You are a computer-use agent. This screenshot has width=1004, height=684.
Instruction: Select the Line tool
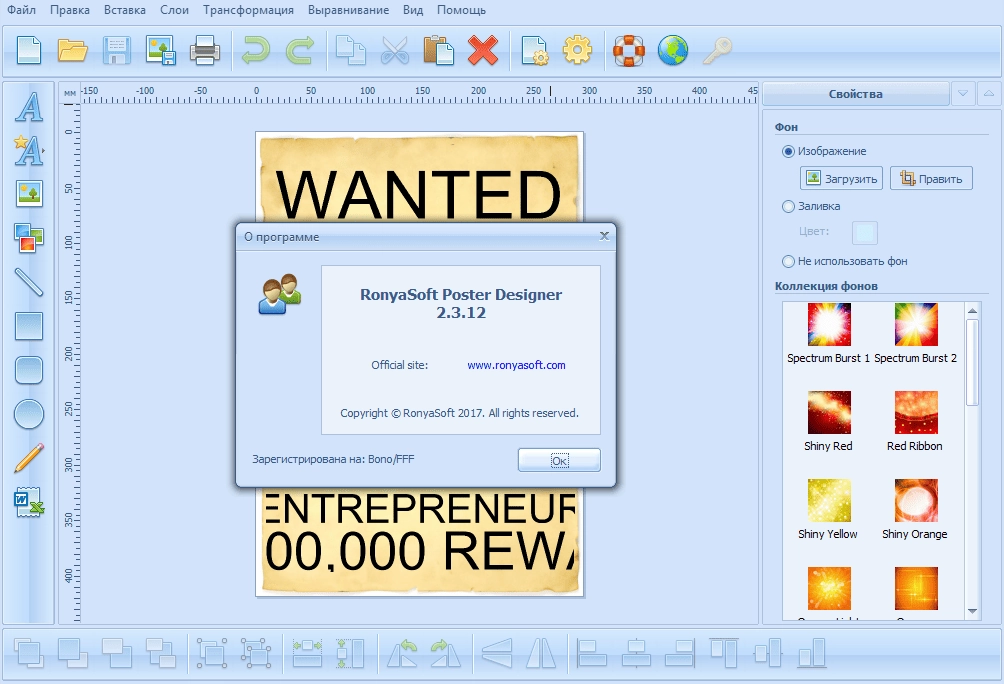(29, 282)
